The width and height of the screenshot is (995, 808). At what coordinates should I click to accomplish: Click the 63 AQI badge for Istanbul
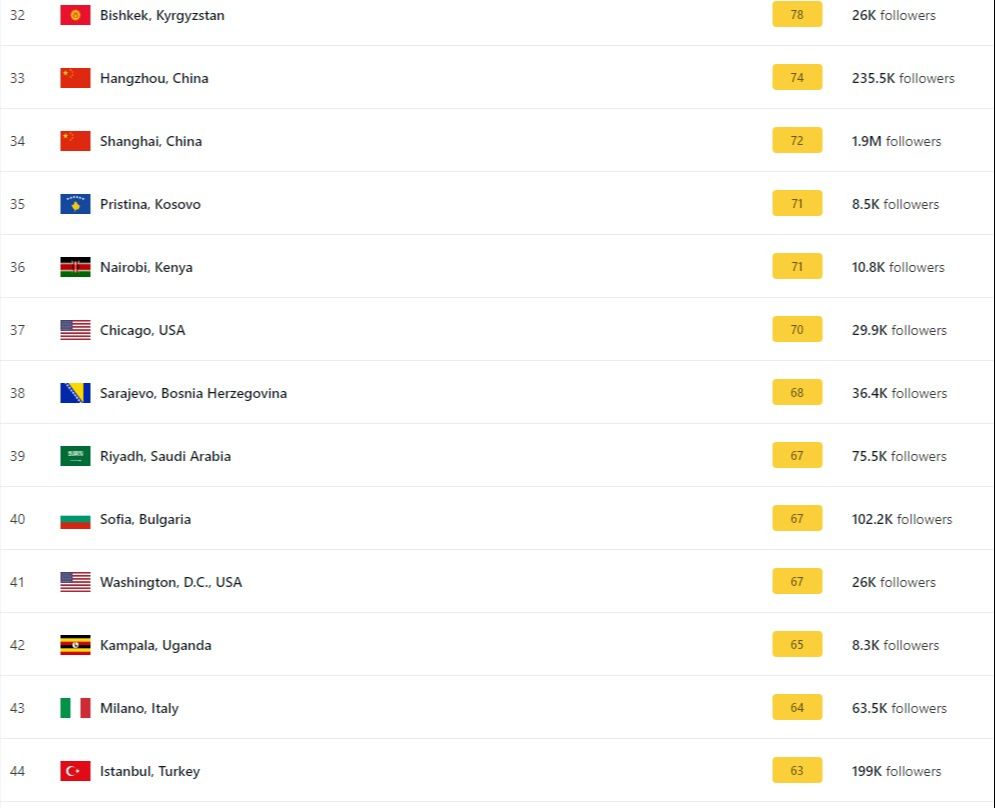(797, 771)
